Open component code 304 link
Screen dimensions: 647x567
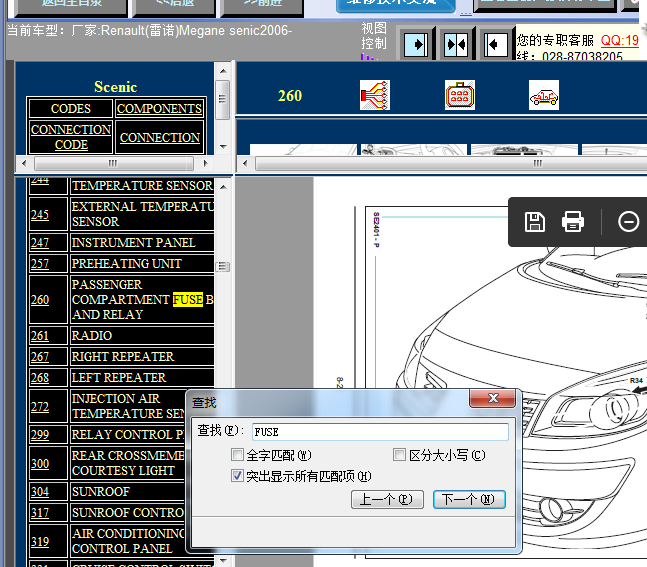coord(40,492)
